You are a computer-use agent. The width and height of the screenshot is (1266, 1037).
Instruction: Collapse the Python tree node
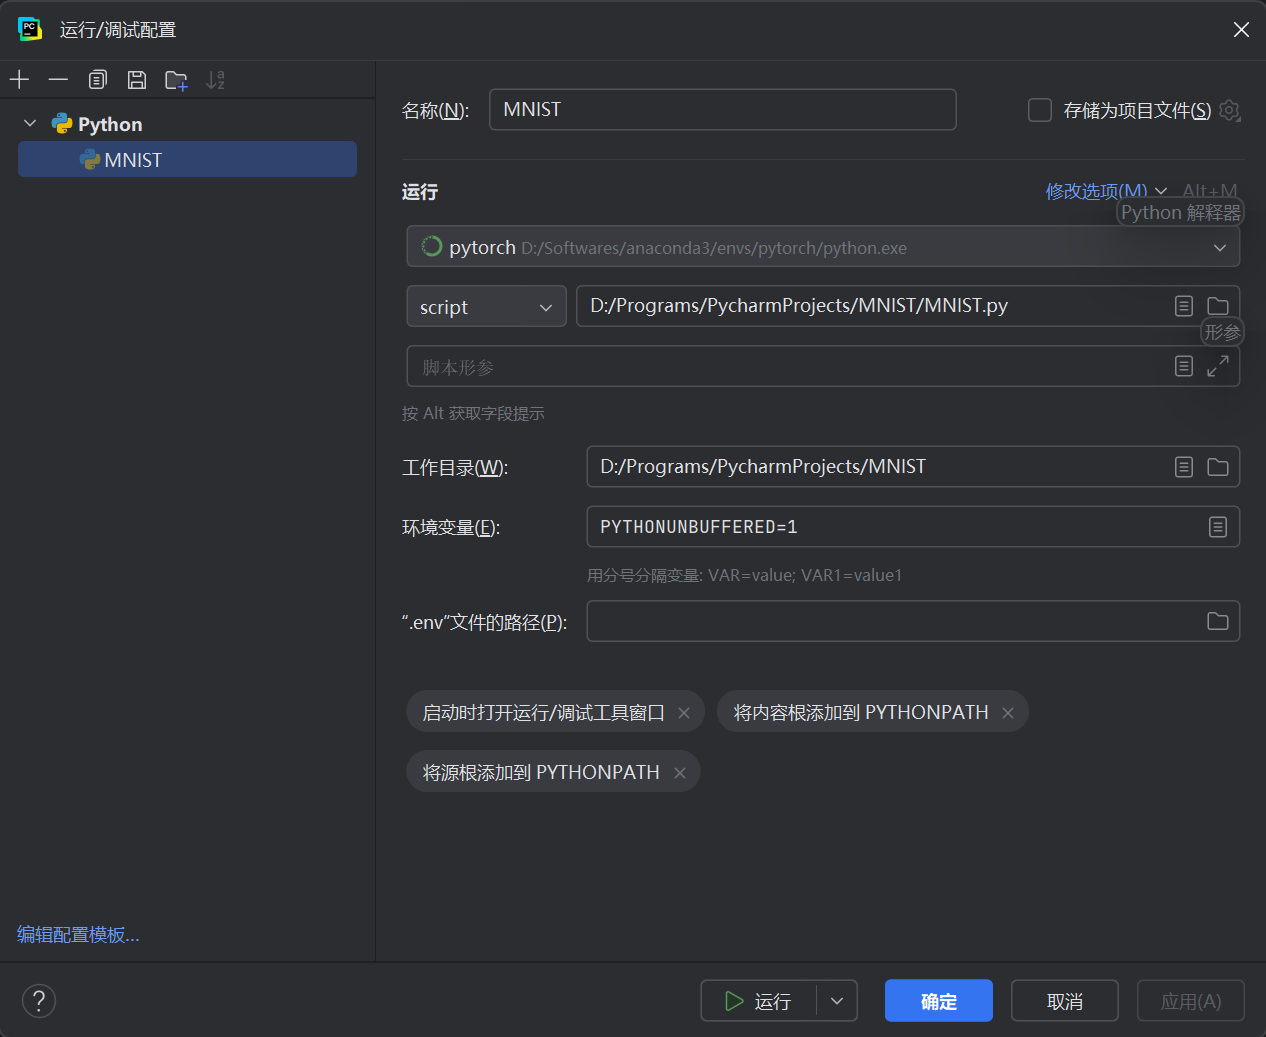(30, 123)
